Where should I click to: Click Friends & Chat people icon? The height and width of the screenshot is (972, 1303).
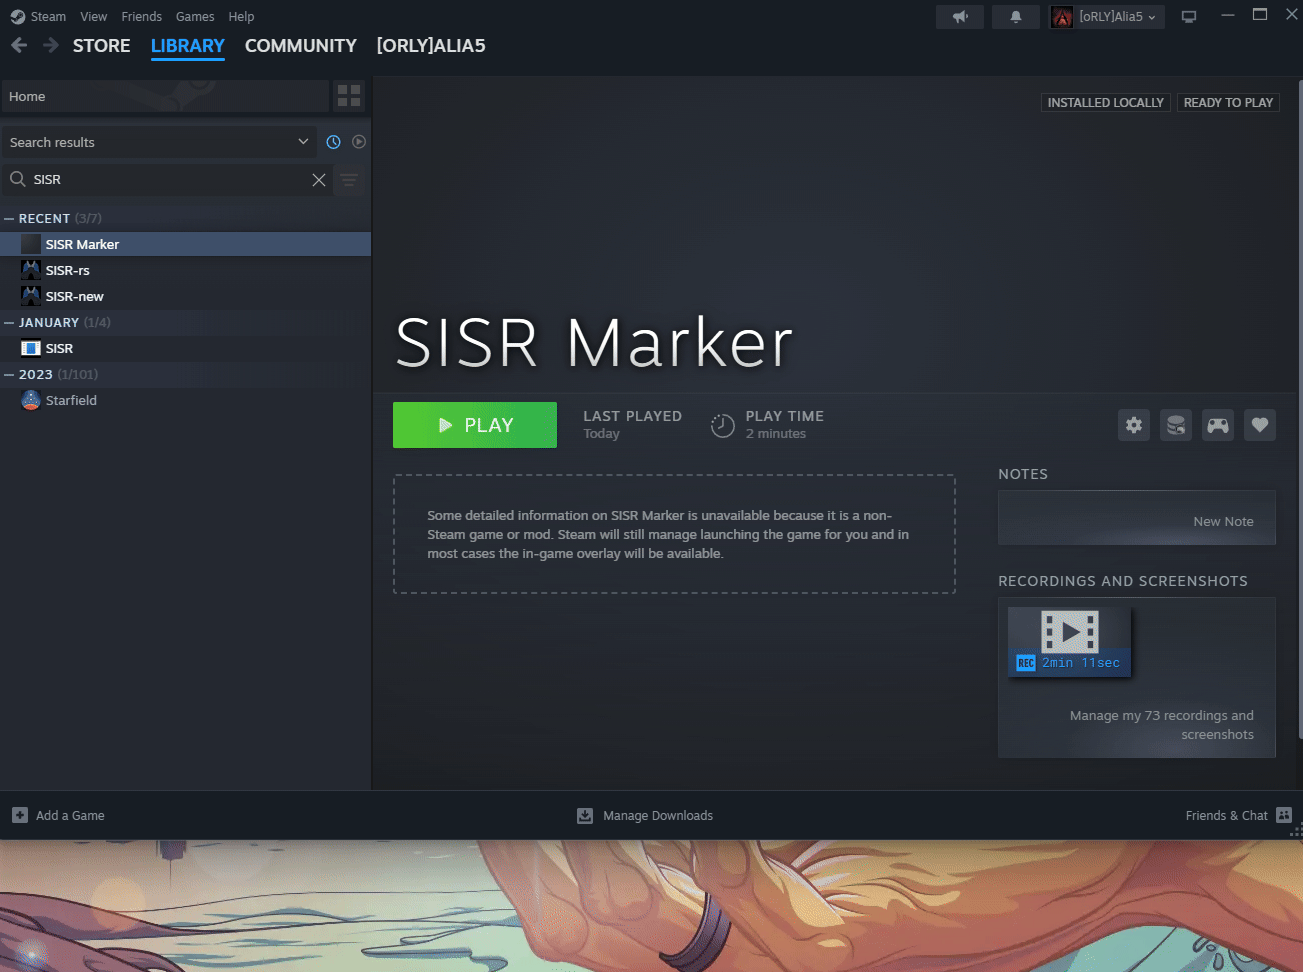(x=1285, y=815)
